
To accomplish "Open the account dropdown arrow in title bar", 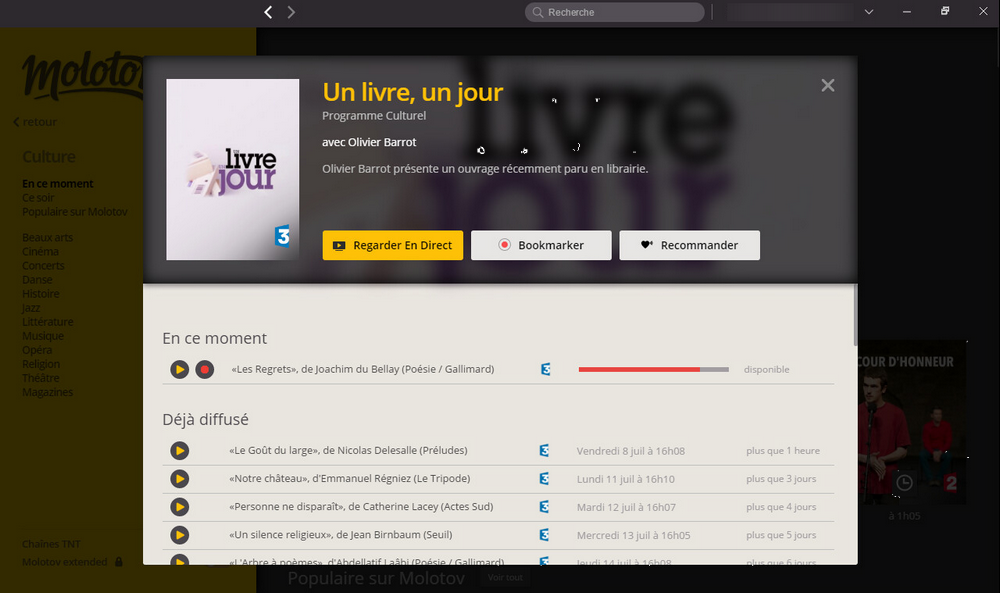I will pos(868,12).
